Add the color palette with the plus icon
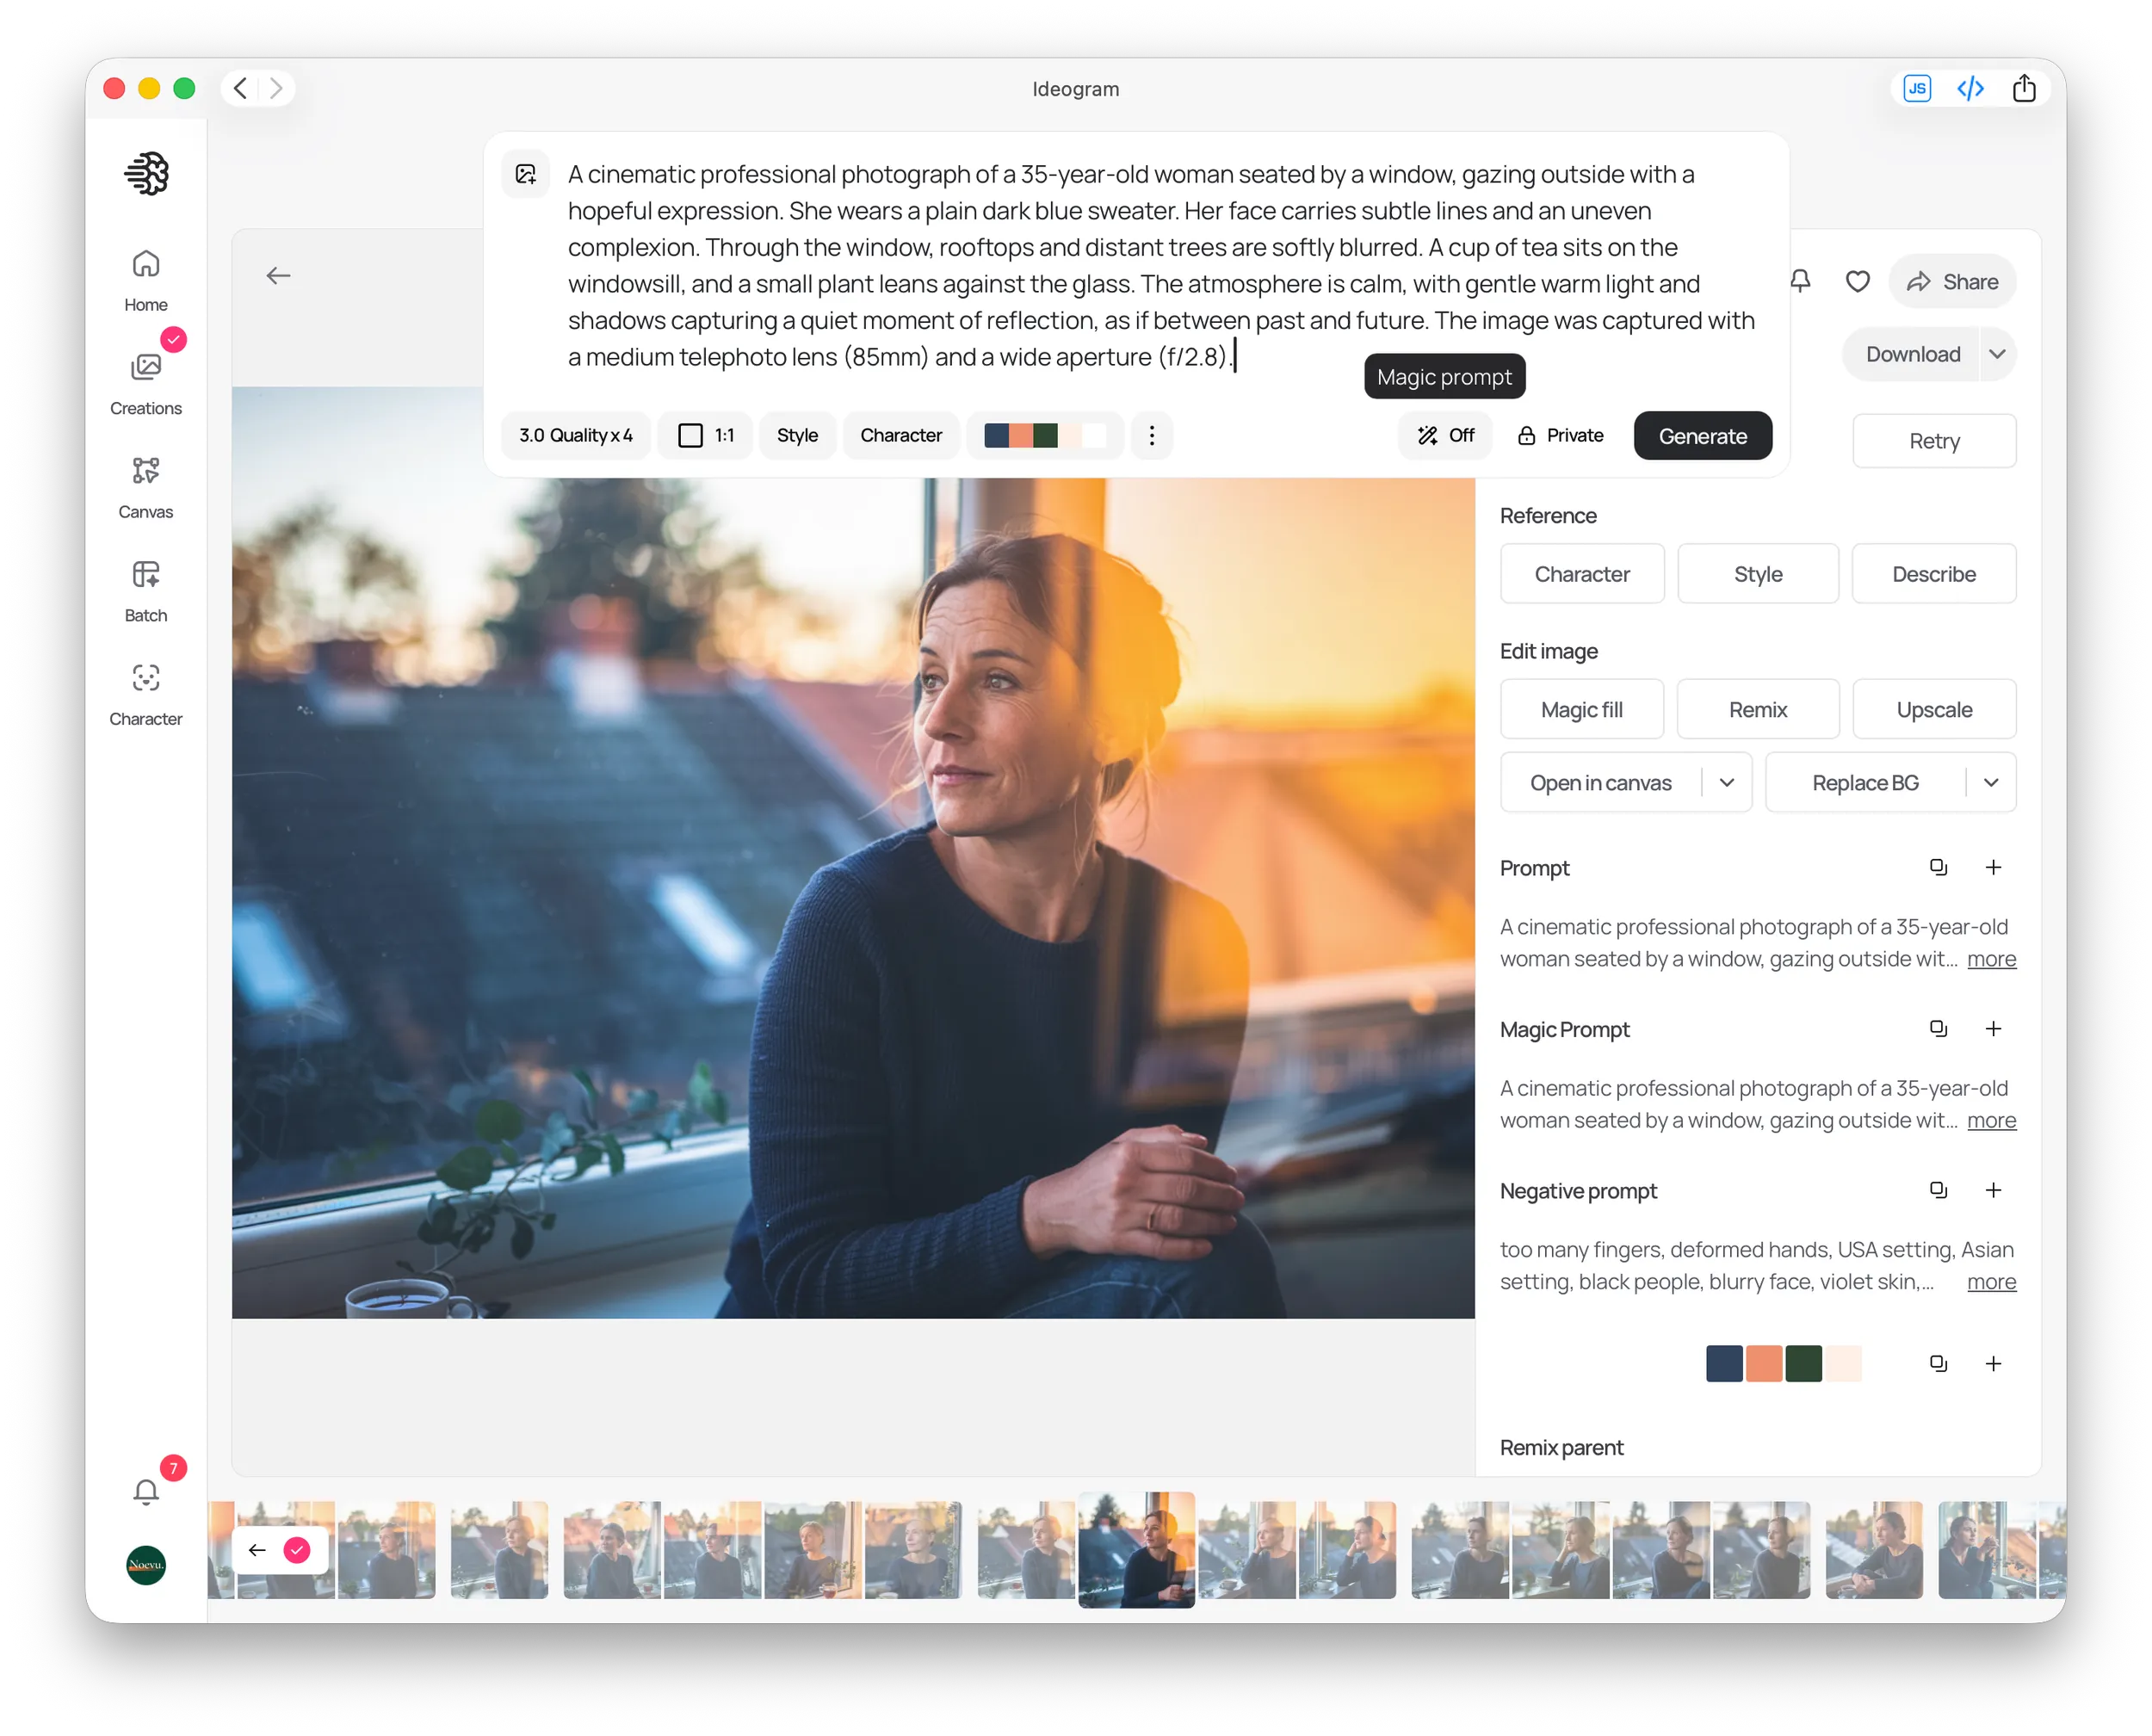The height and width of the screenshot is (1736, 2152). (x=1993, y=1363)
